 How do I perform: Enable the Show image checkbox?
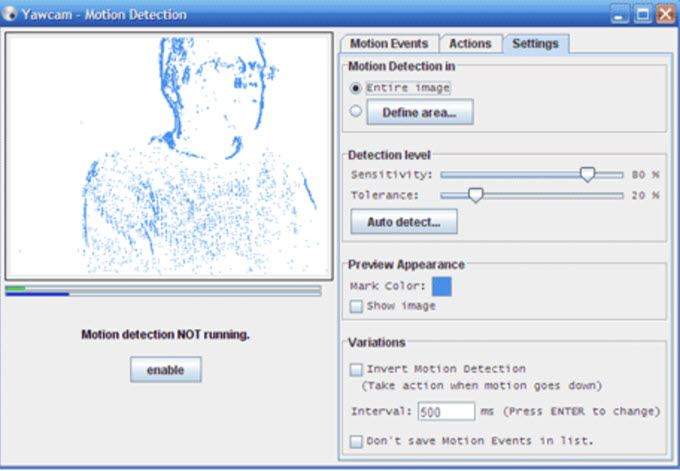356,306
